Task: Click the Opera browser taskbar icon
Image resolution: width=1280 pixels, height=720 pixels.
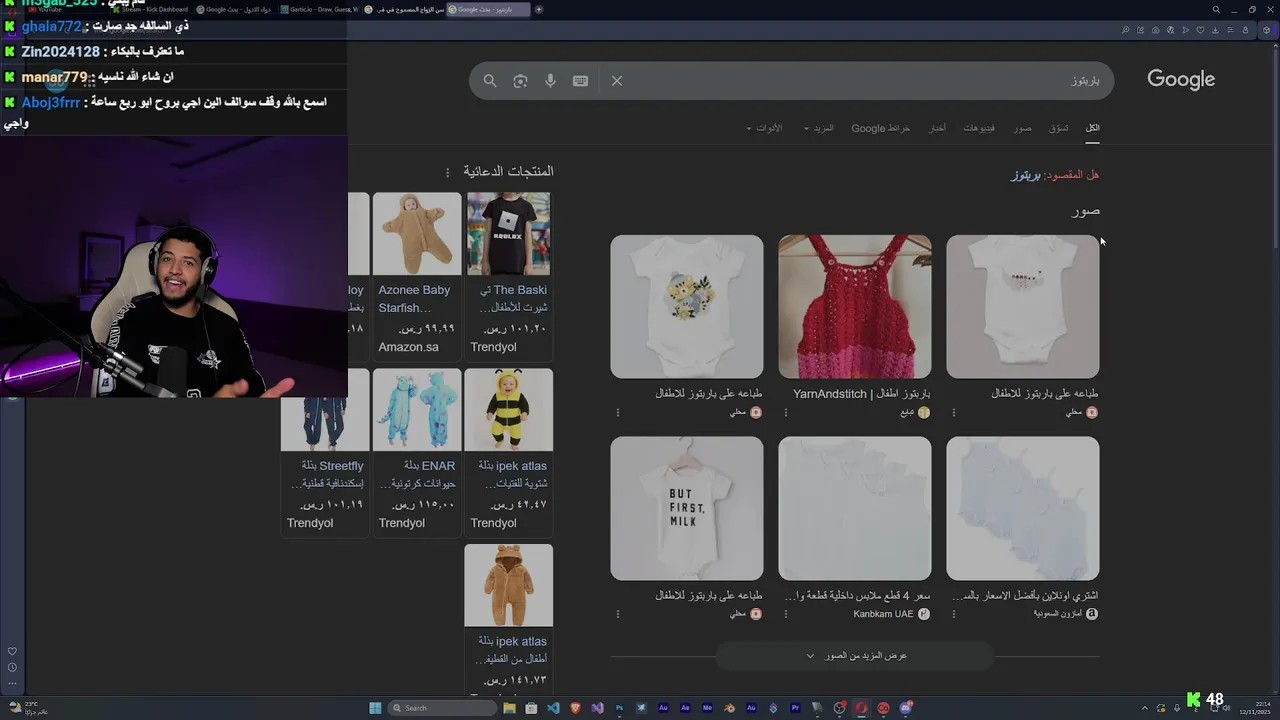Action: coord(861,708)
